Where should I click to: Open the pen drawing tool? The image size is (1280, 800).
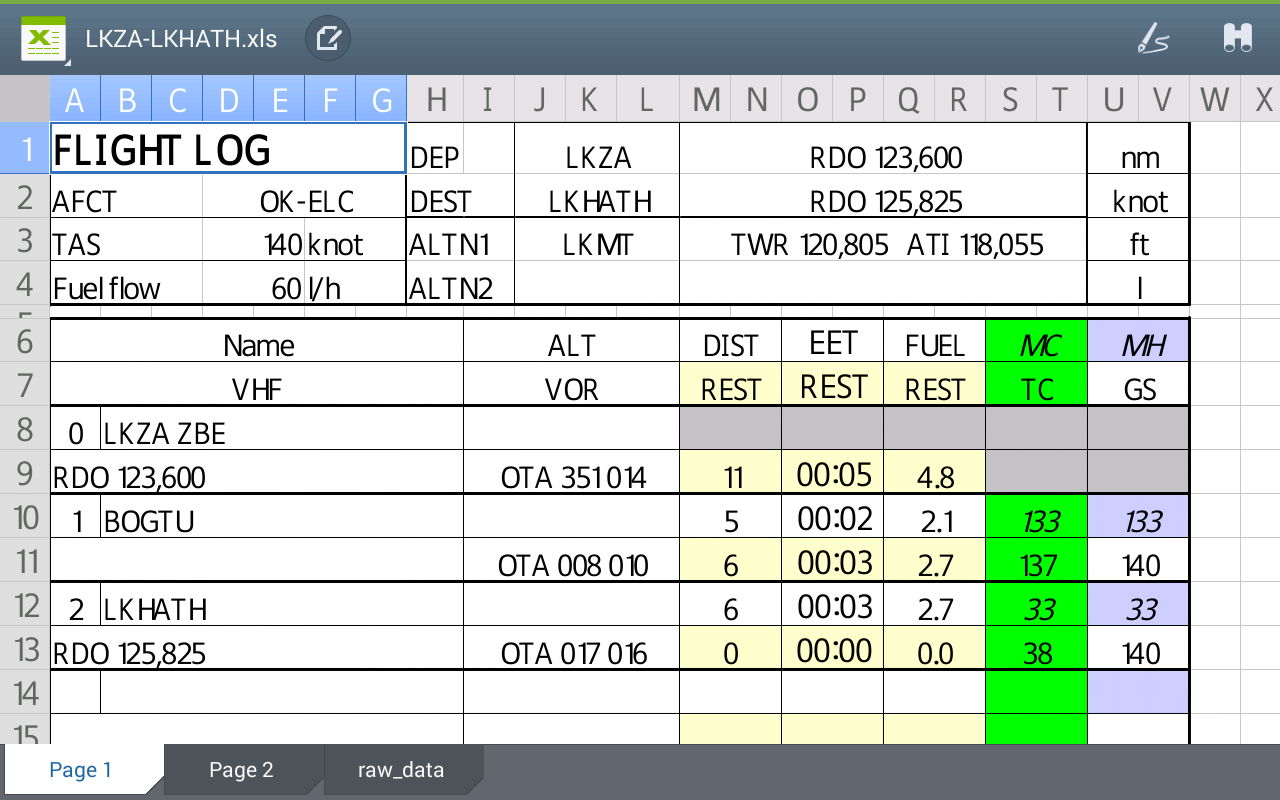tap(1153, 39)
